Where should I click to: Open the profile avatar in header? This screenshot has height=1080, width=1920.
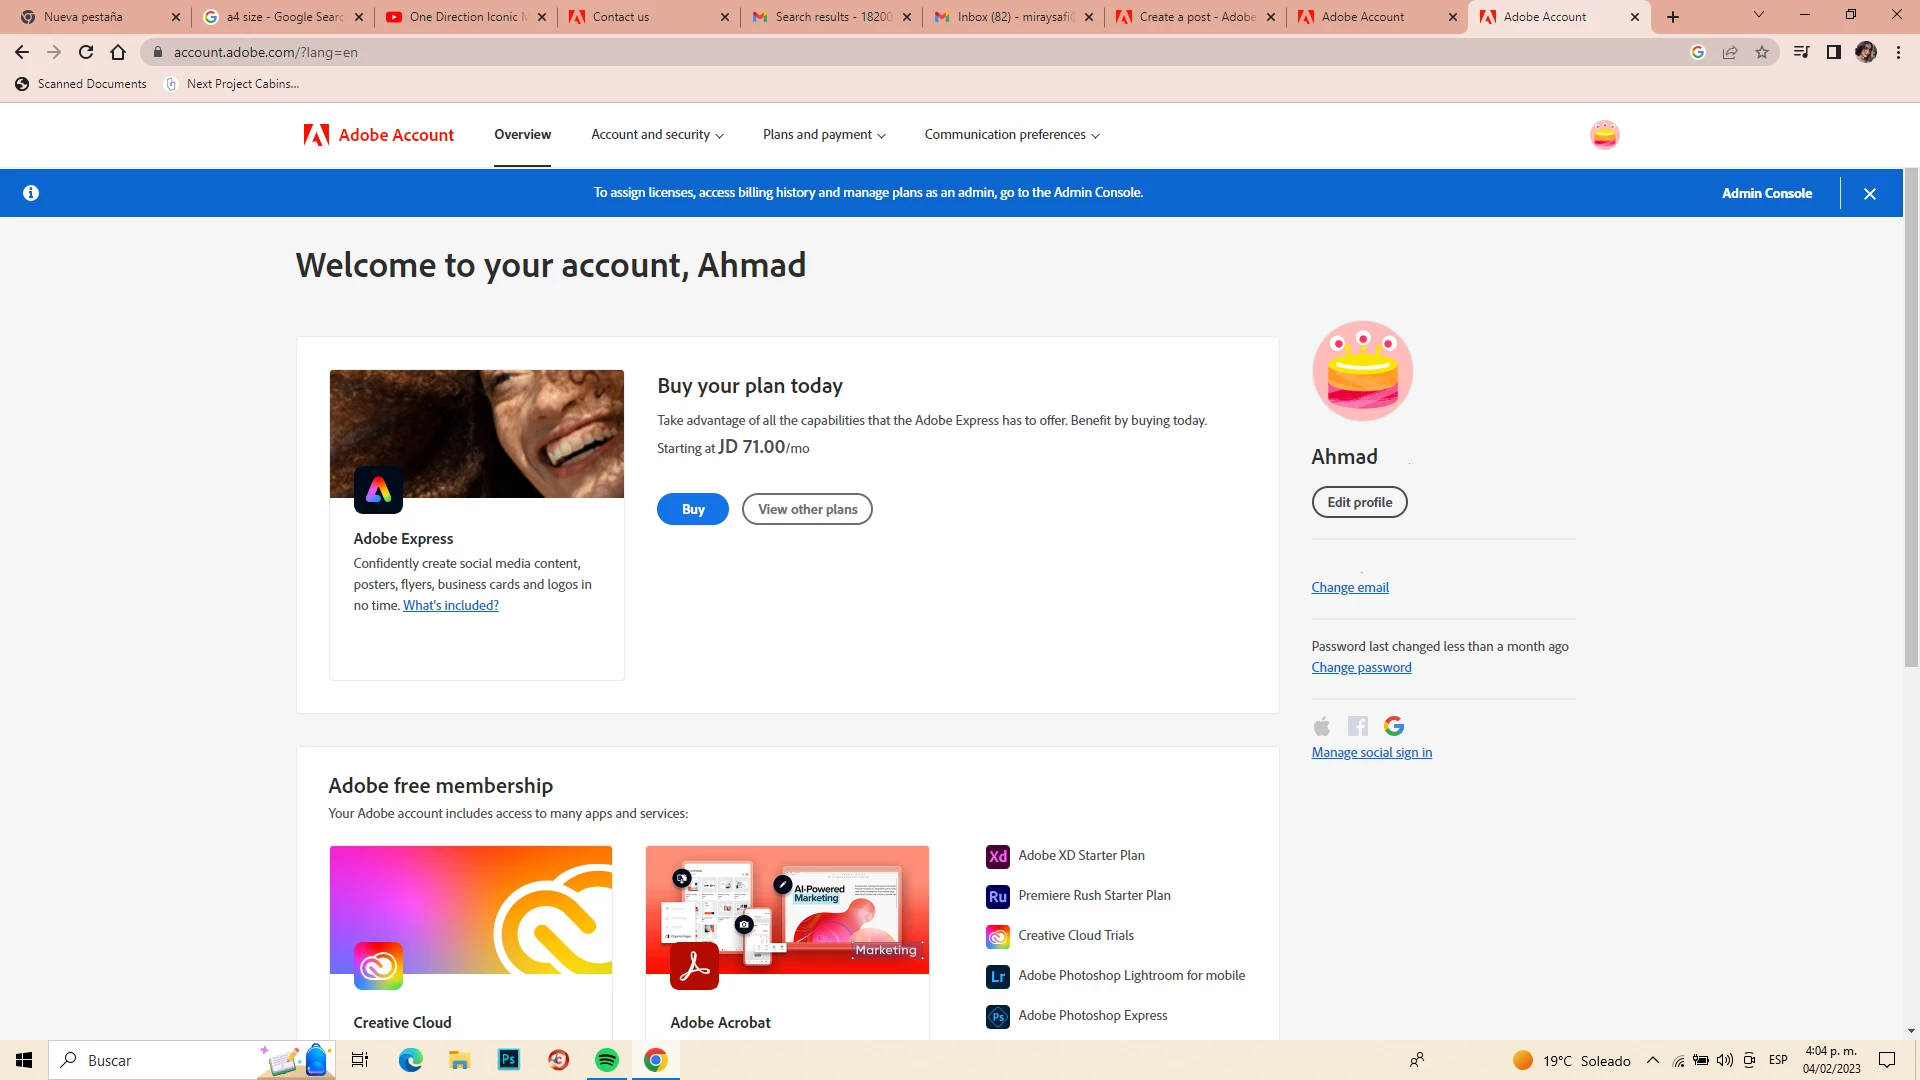point(1604,135)
